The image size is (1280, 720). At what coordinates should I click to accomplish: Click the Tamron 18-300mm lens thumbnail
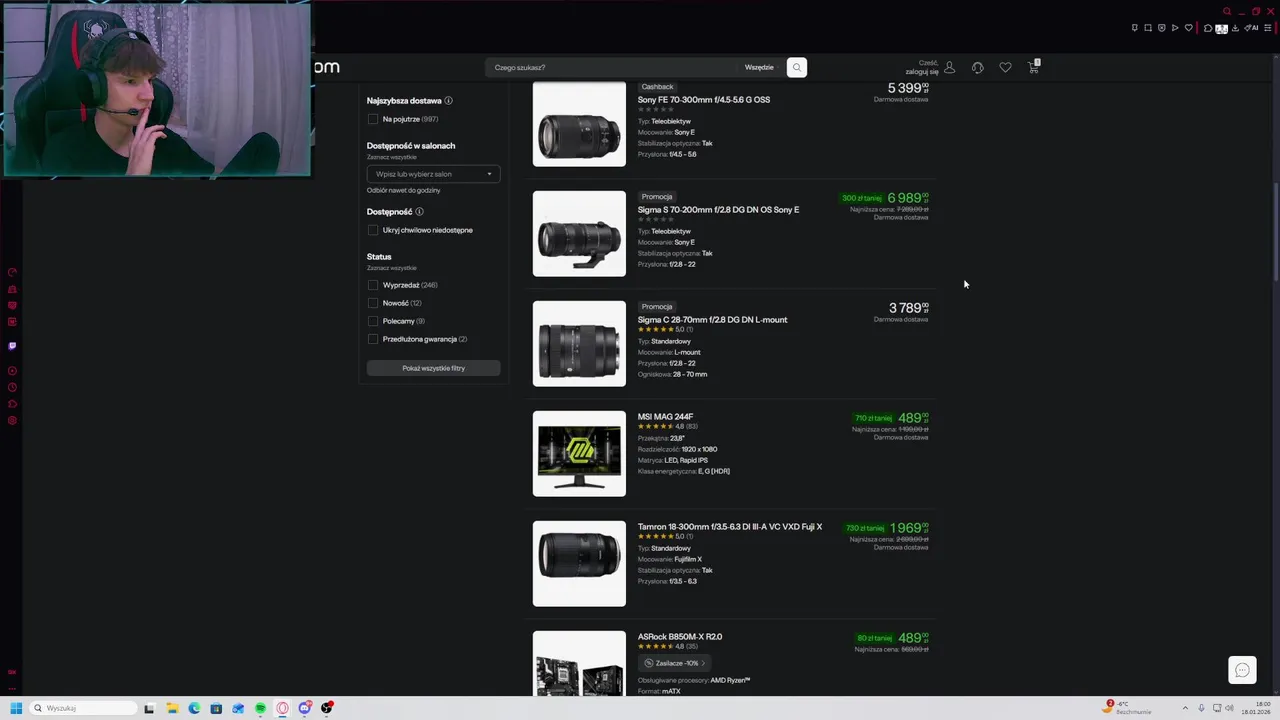point(579,564)
